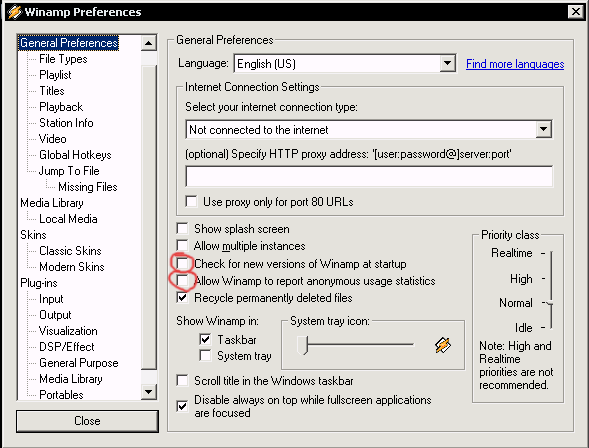Enable Scroll title in the Windows taskbar

click(182, 380)
